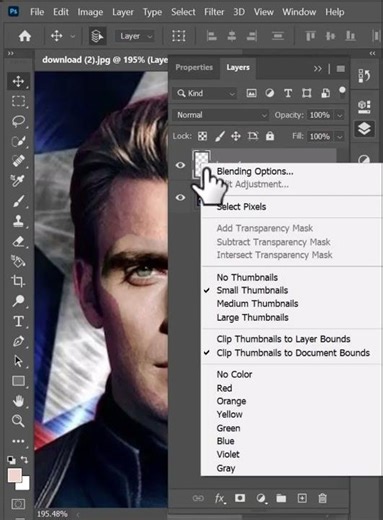The image size is (383, 520).
Task: Click the Home icon in options bar
Action: (25, 36)
